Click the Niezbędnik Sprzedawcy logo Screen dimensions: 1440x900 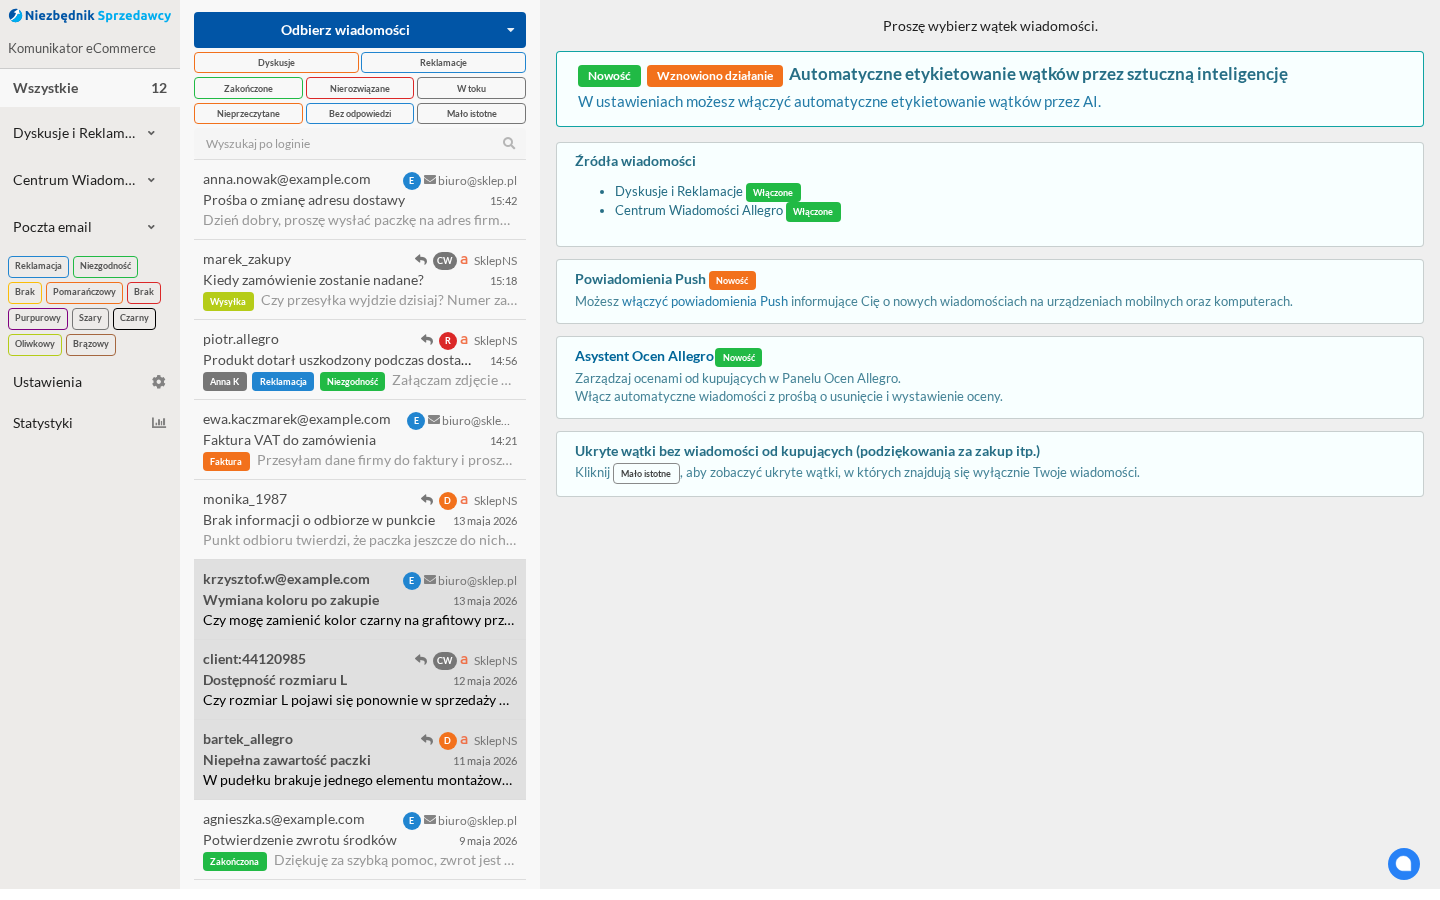(x=90, y=15)
